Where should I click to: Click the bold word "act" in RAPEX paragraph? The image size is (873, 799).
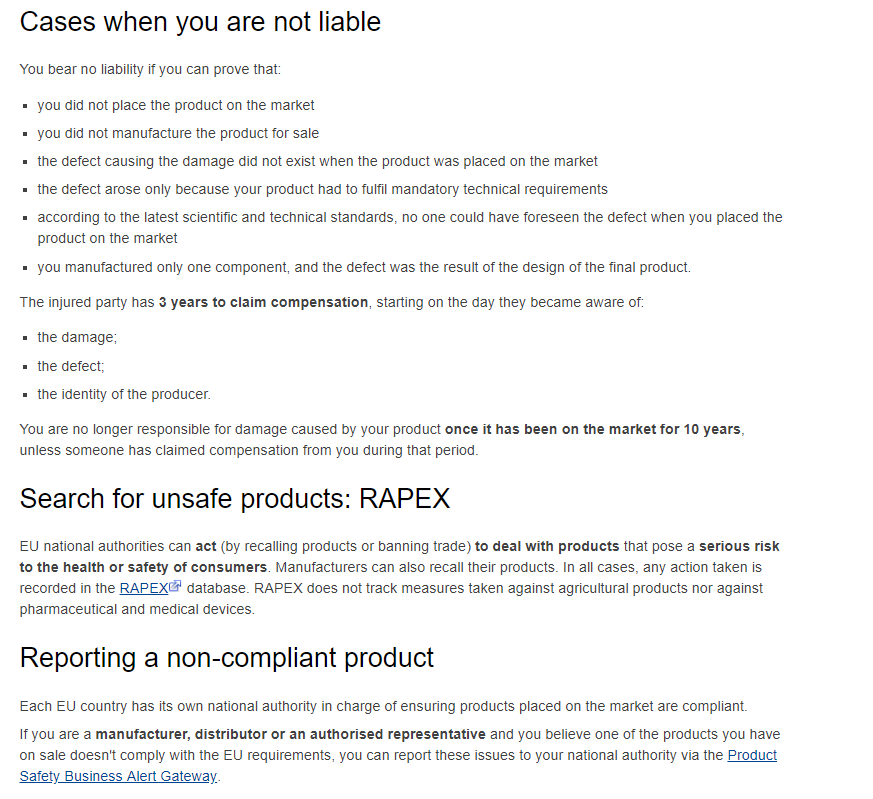(206, 546)
